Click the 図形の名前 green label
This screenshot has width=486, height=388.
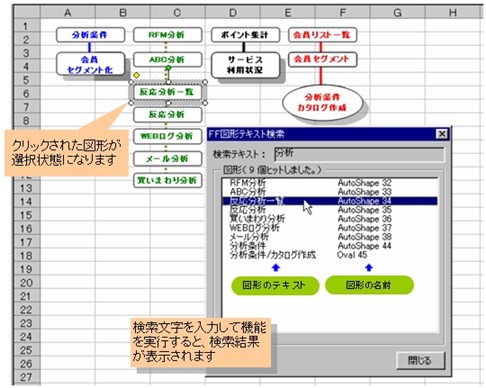(x=369, y=285)
